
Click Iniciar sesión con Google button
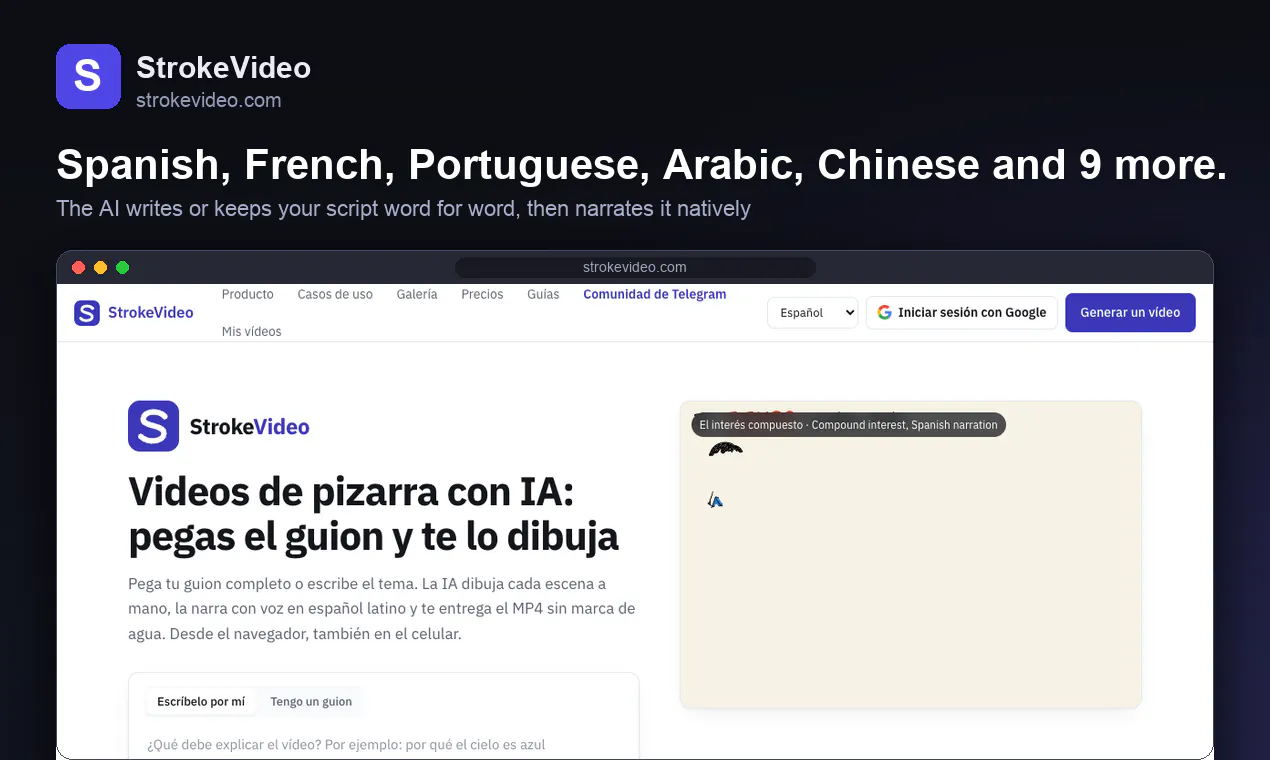(x=962, y=312)
